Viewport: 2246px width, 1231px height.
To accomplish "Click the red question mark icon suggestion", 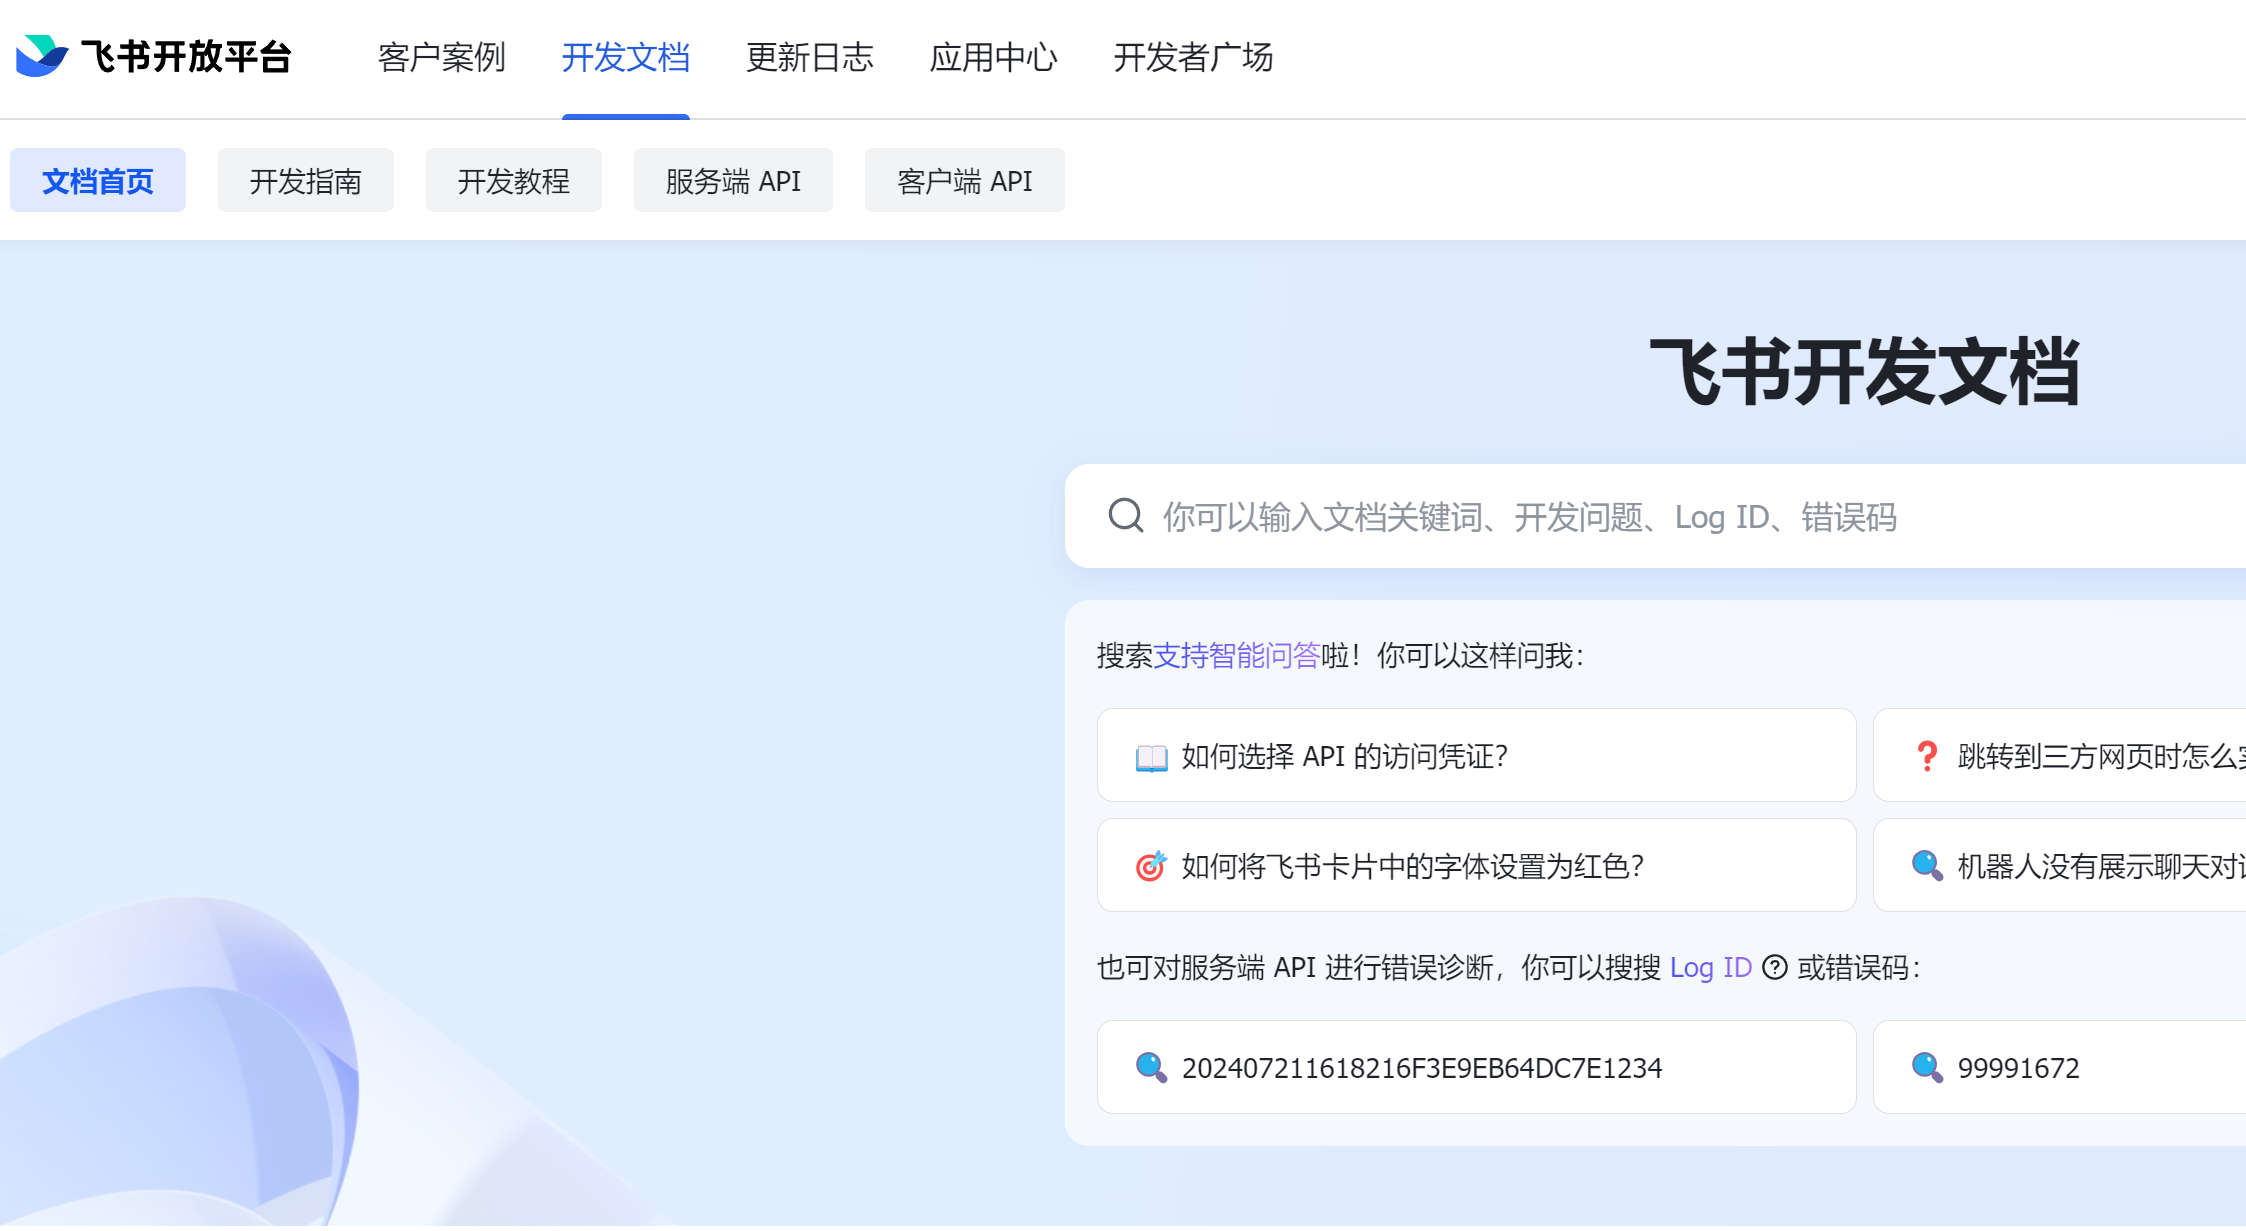I will 1926,756.
